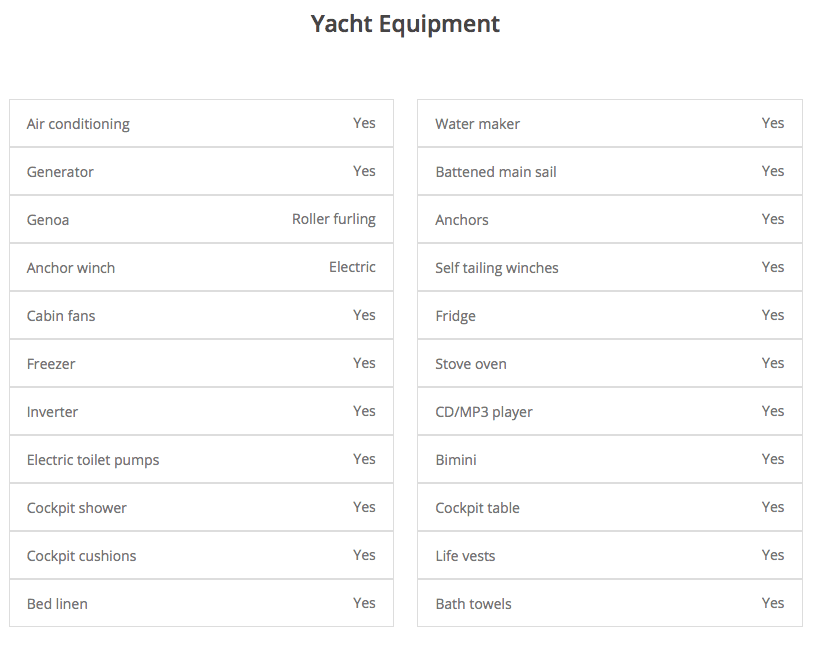Image resolution: width=814 pixels, height=648 pixels.
Task: Click the Generator row label
Action: click(60, 172)
